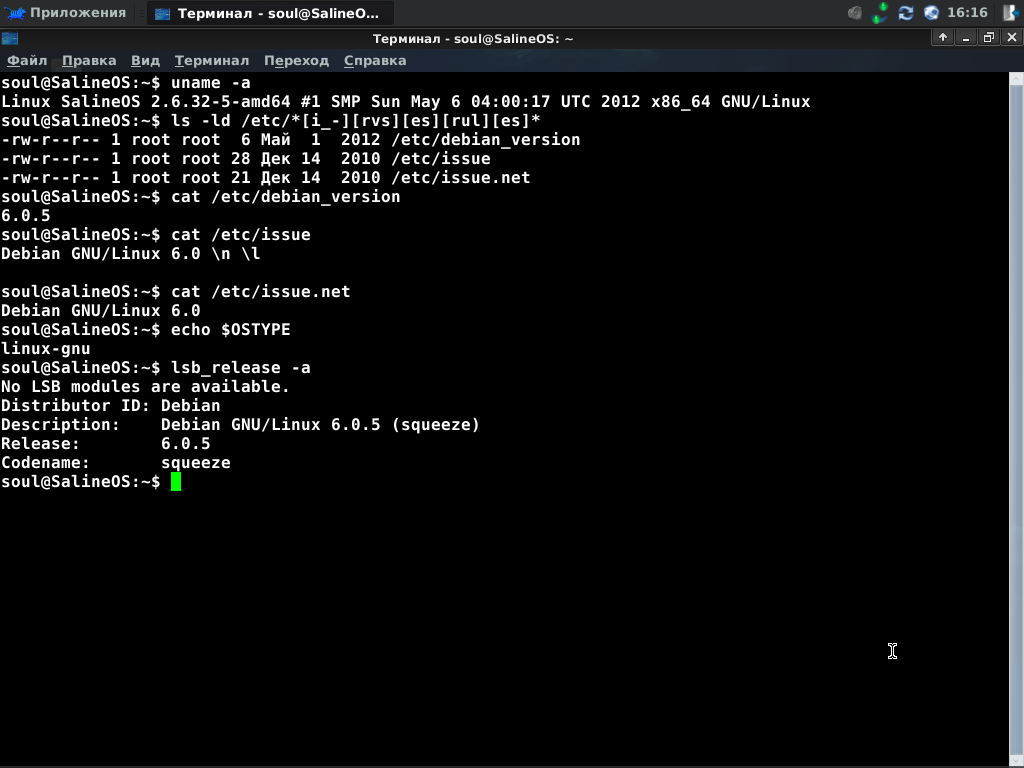Open the terminal window menu icon

tap(10, 39)
